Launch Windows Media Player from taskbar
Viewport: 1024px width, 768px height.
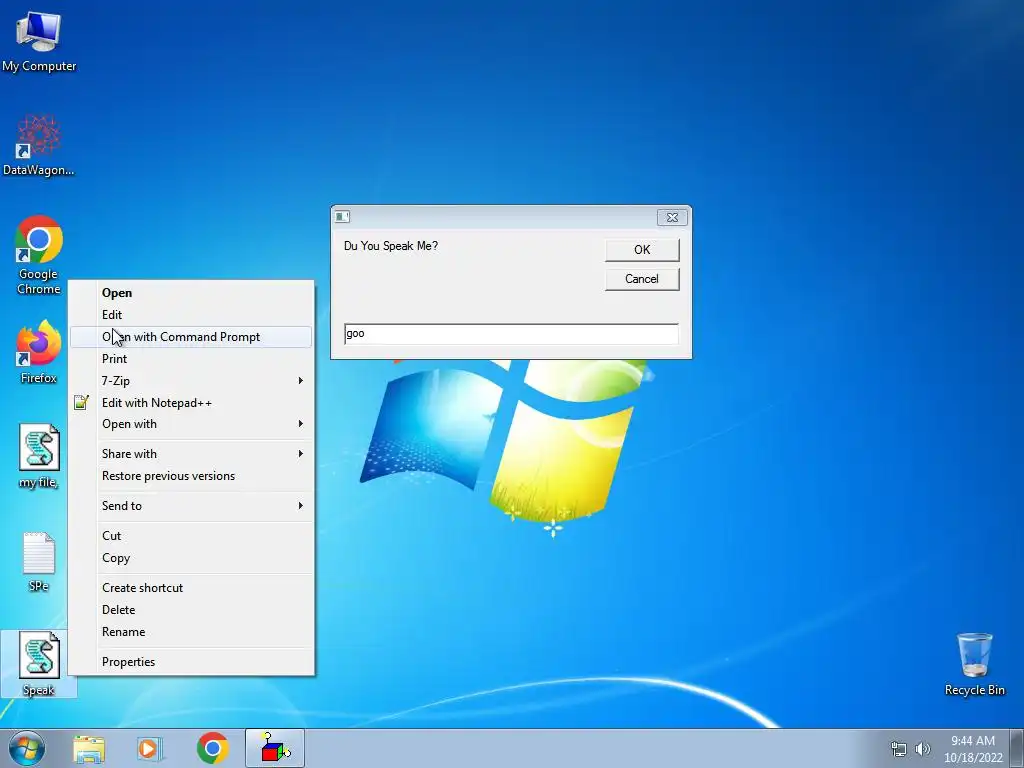pyautogui.click(x=149, y=749)
